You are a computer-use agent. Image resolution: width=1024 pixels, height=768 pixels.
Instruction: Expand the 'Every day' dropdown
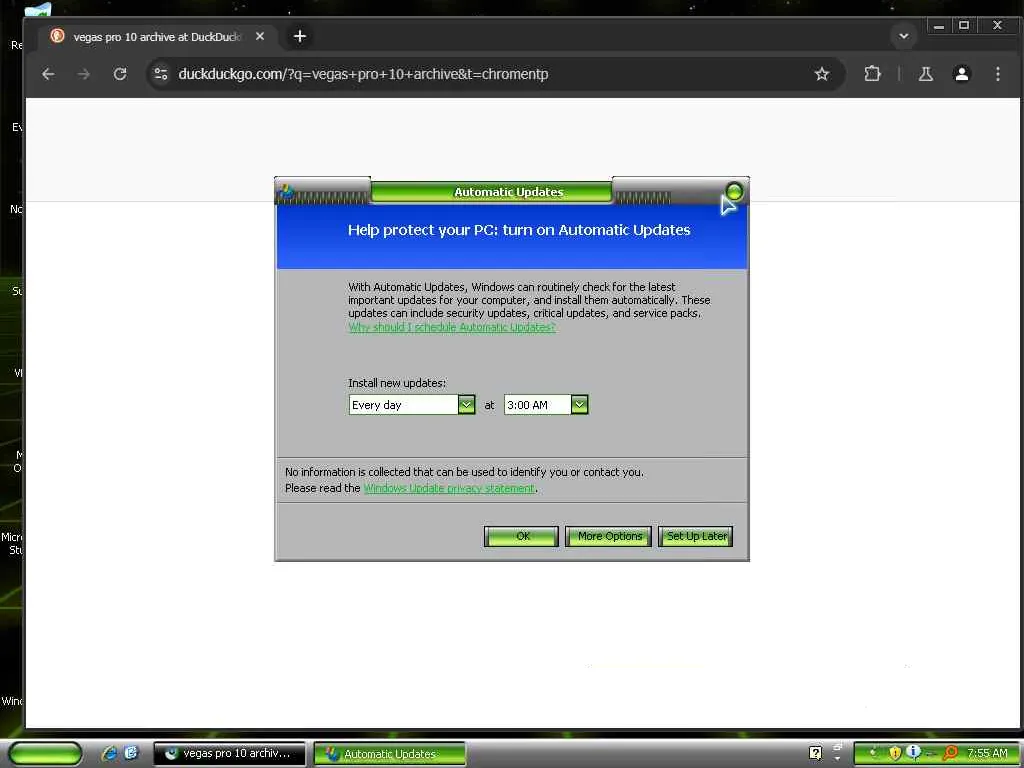click(466, 405)
